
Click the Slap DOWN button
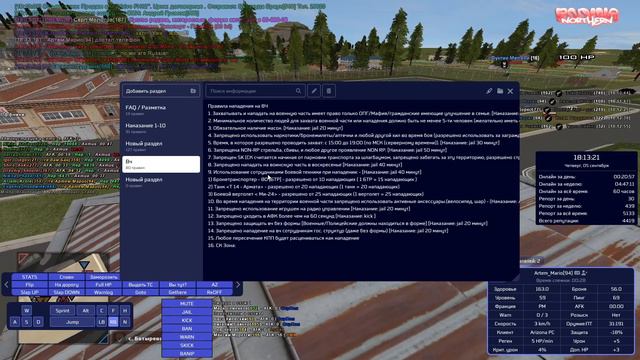pos(67,292)
